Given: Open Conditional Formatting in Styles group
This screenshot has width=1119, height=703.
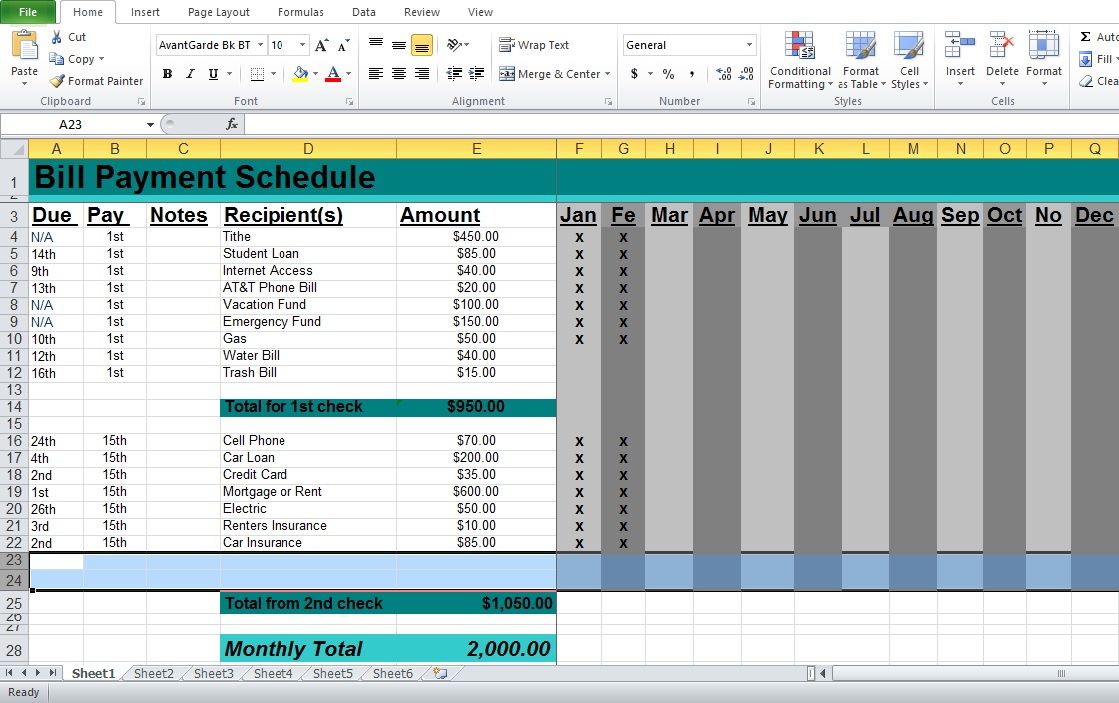Looking at the screenshot, I should coord(799,60).
